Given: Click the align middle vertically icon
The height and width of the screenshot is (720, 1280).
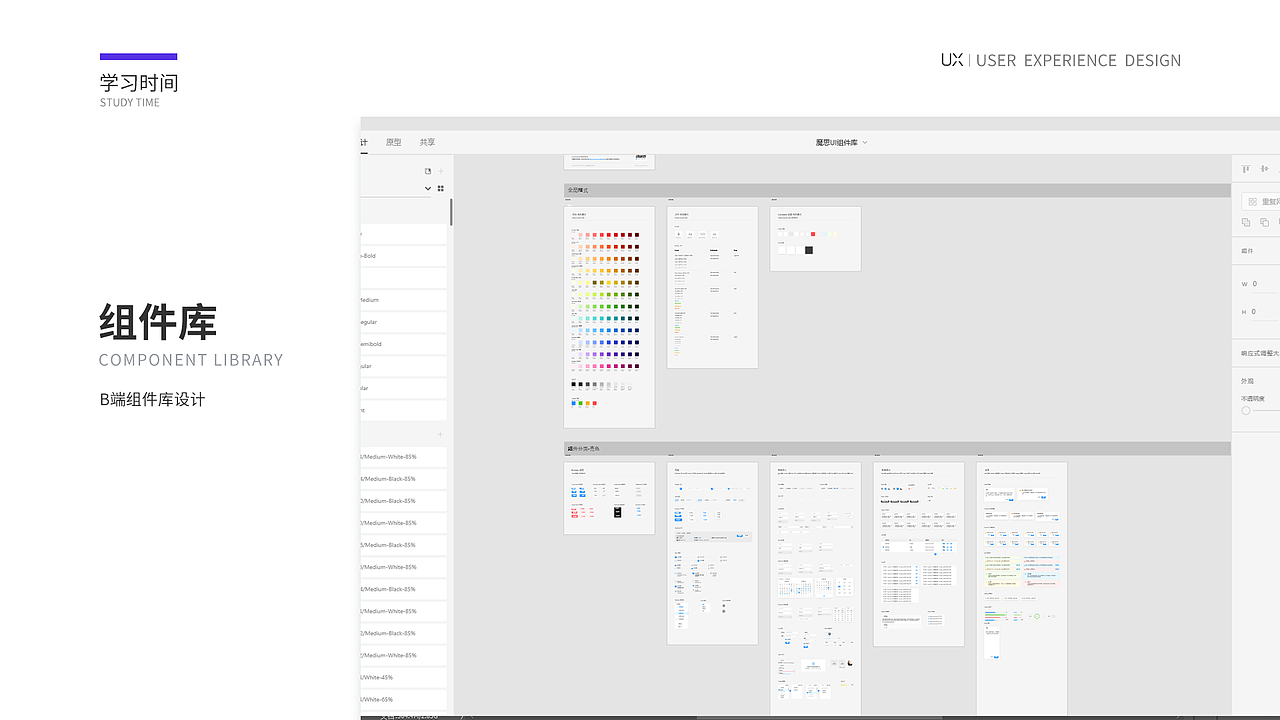Looking at the screenshot, I should pos(1264,170).
